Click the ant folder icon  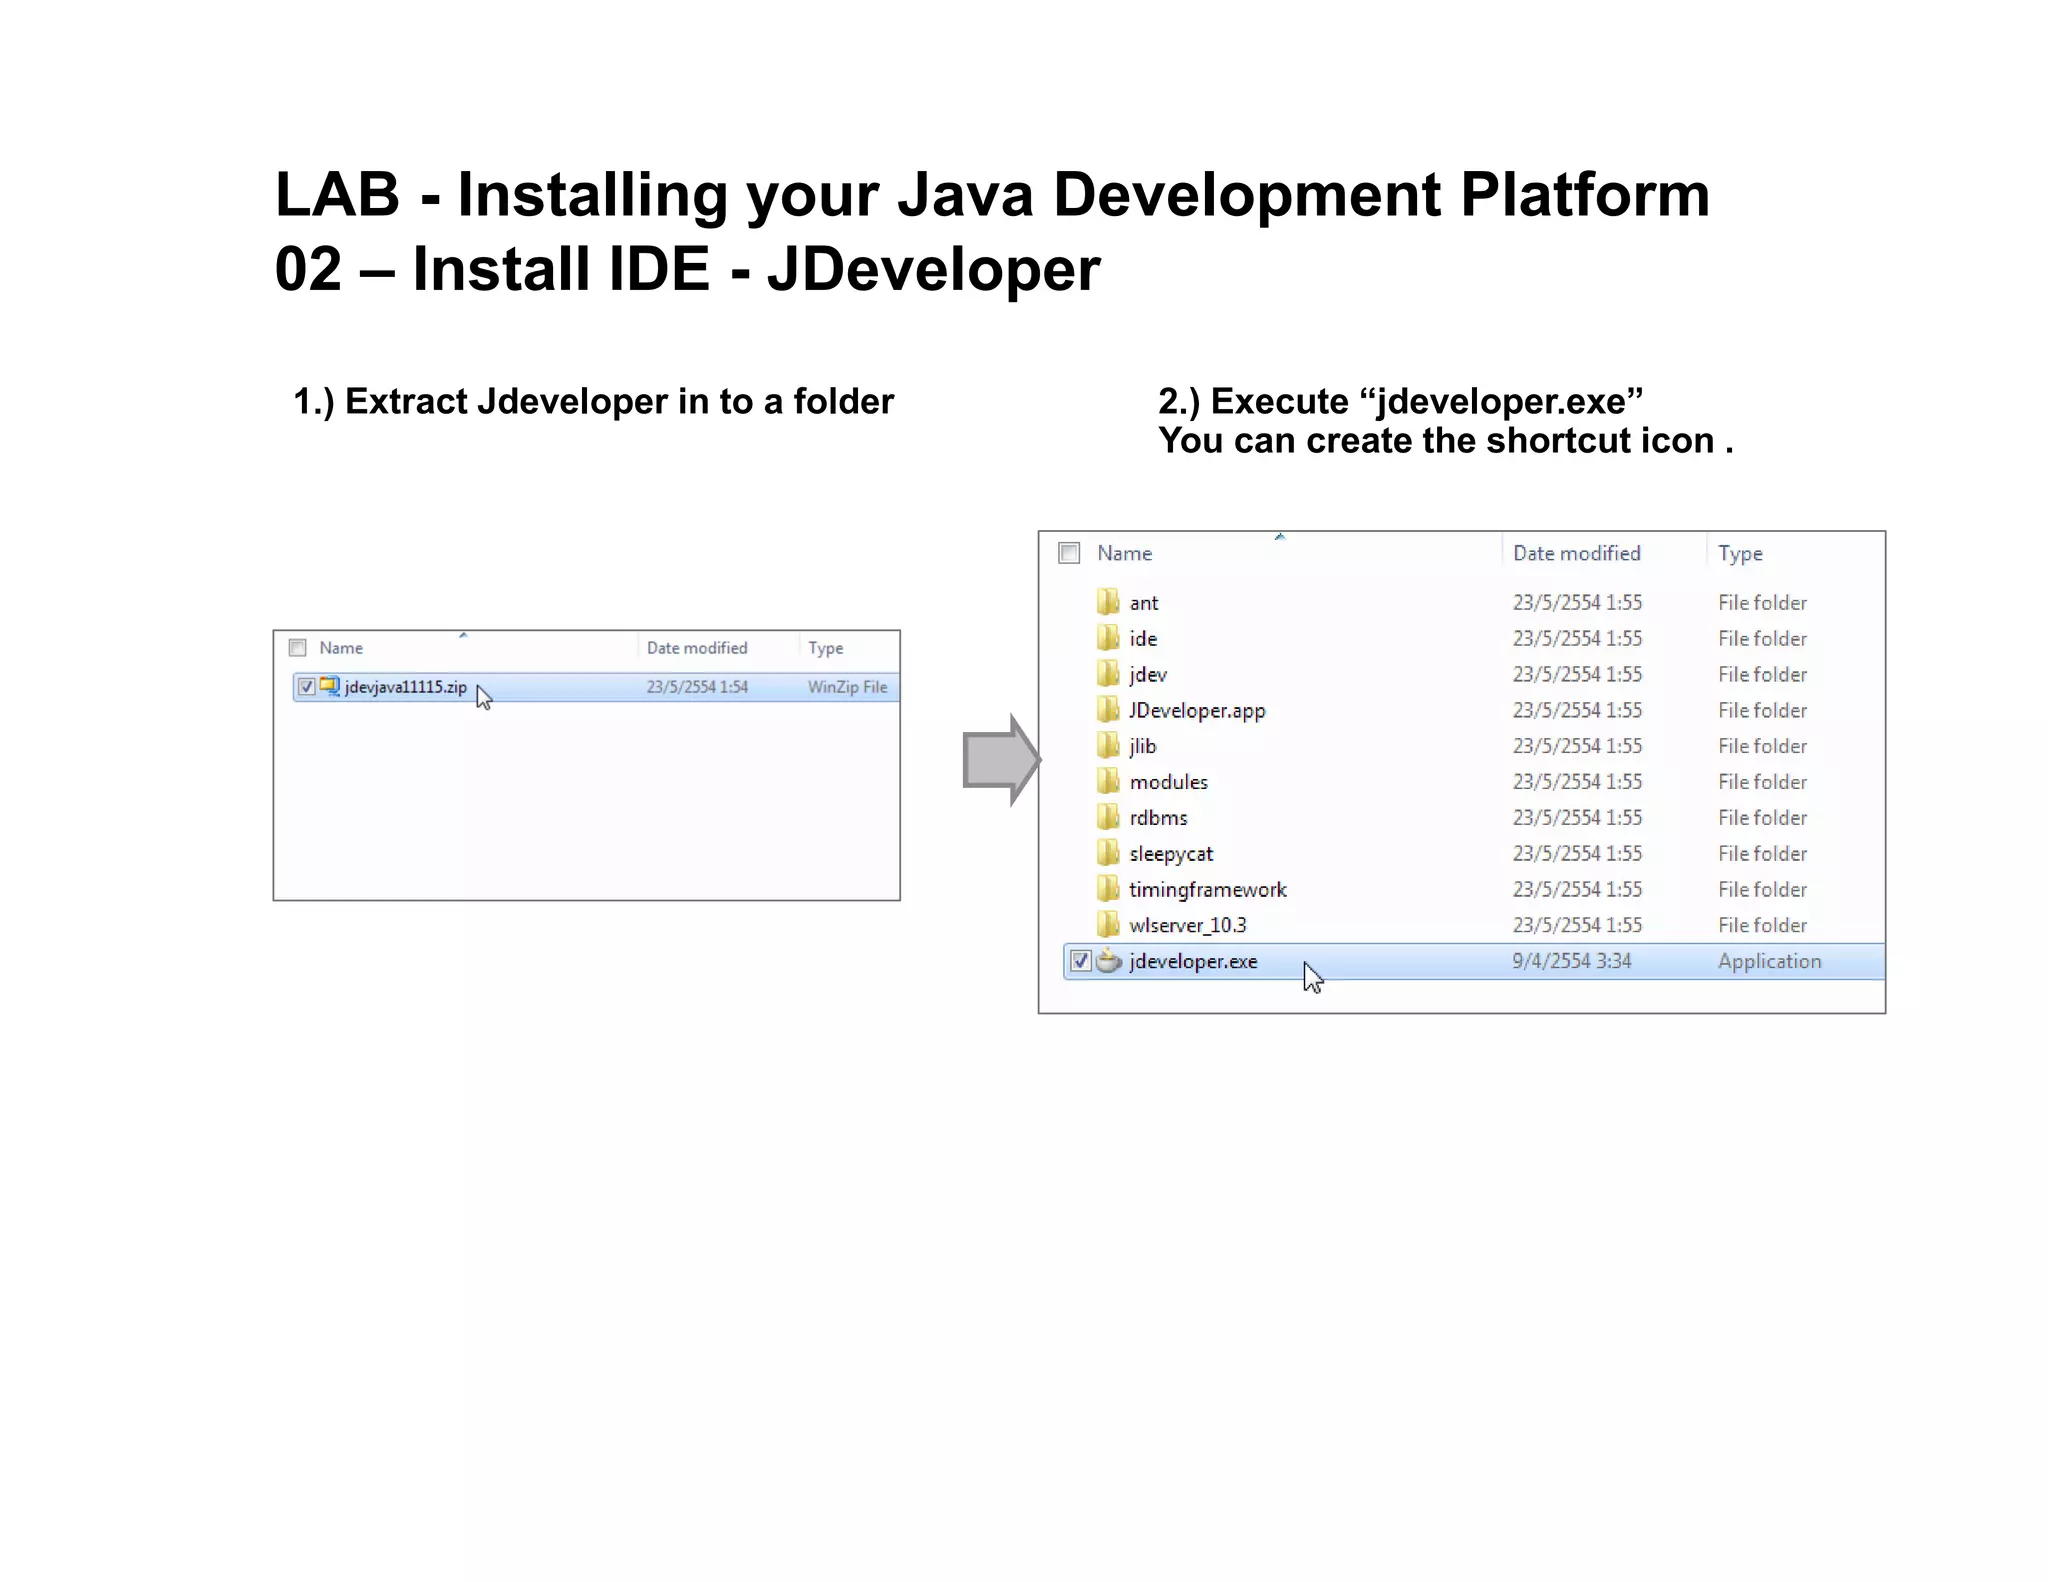[x=1108, y=602]
